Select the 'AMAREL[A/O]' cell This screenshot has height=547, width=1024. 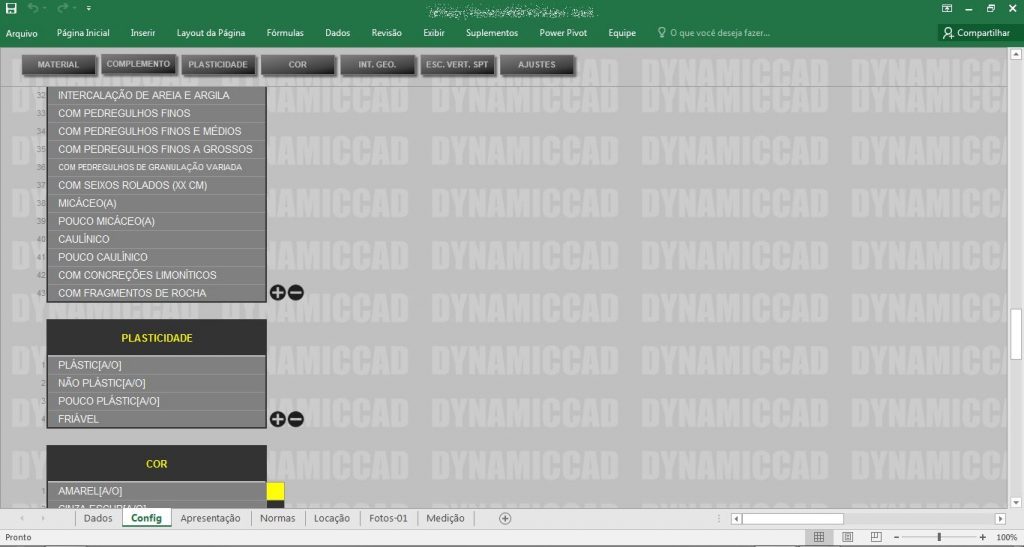click(x=157, y=491)
